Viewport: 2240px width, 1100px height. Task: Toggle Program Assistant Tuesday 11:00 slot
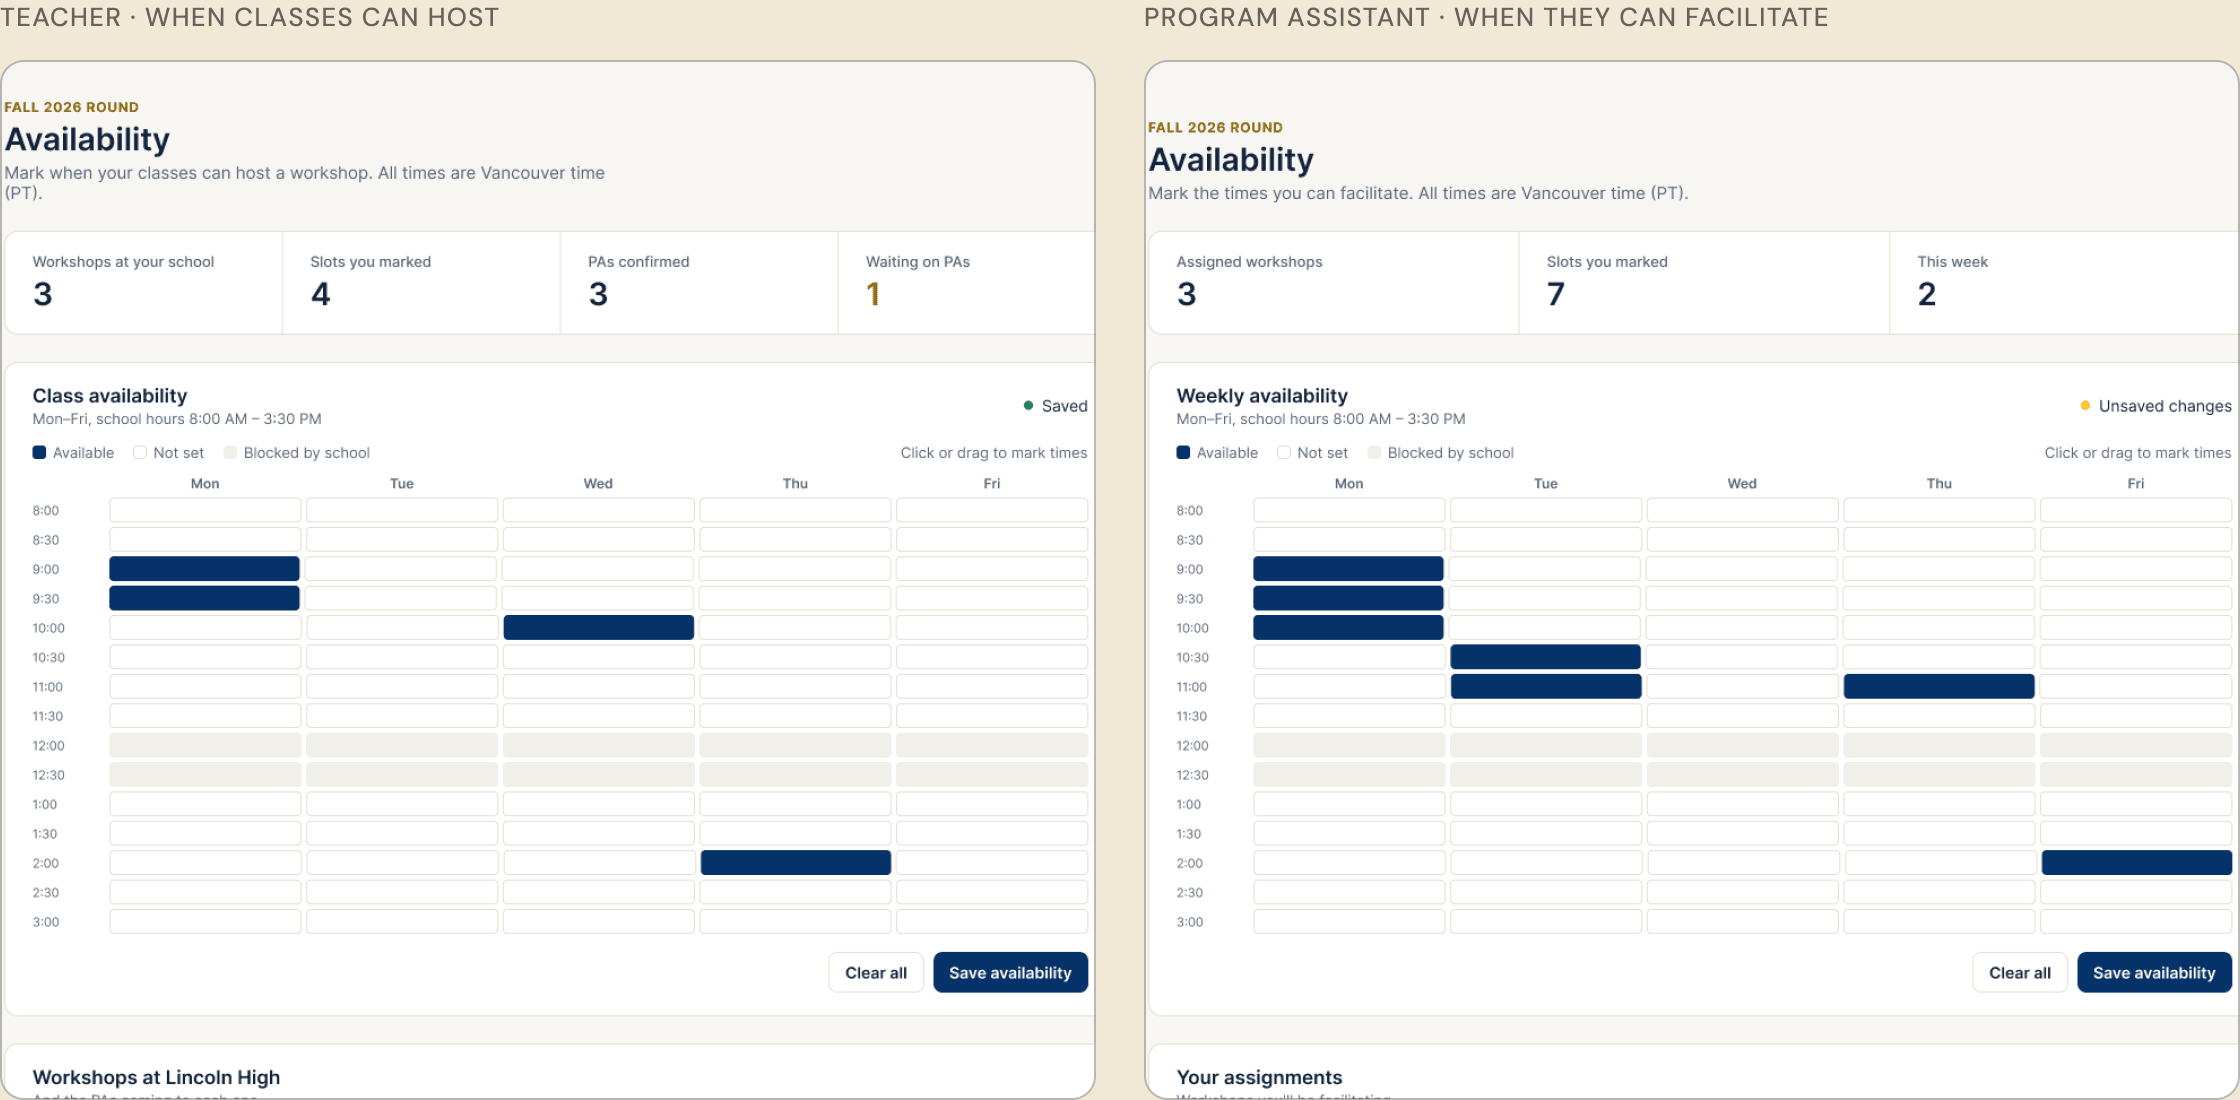(x=1546, y=687)
